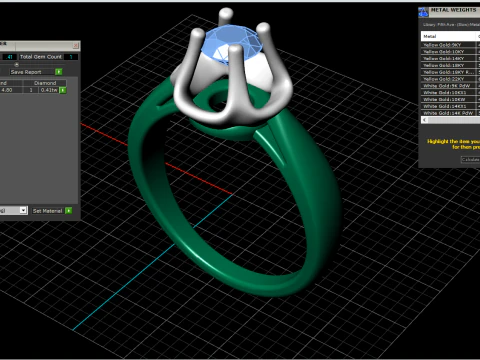Open the material dropdown arrow
The image size is (480, 360).
pos(23,210)
